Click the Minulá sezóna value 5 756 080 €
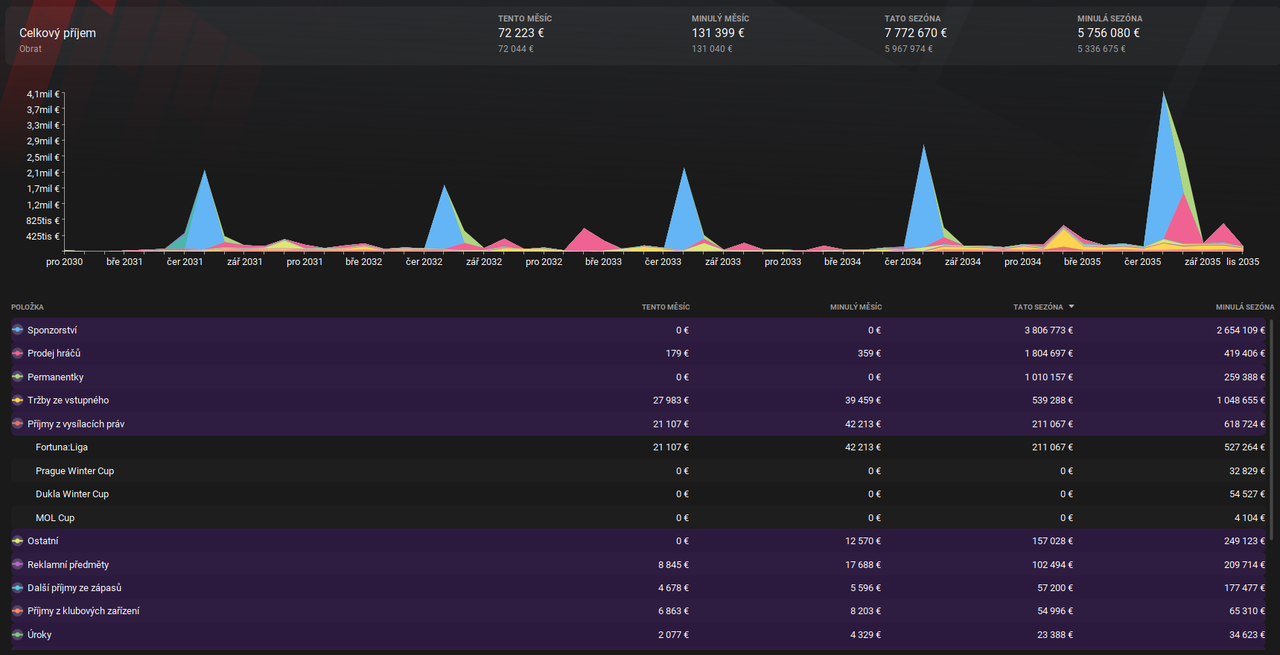1280x655 pixels. [1109, 33]
